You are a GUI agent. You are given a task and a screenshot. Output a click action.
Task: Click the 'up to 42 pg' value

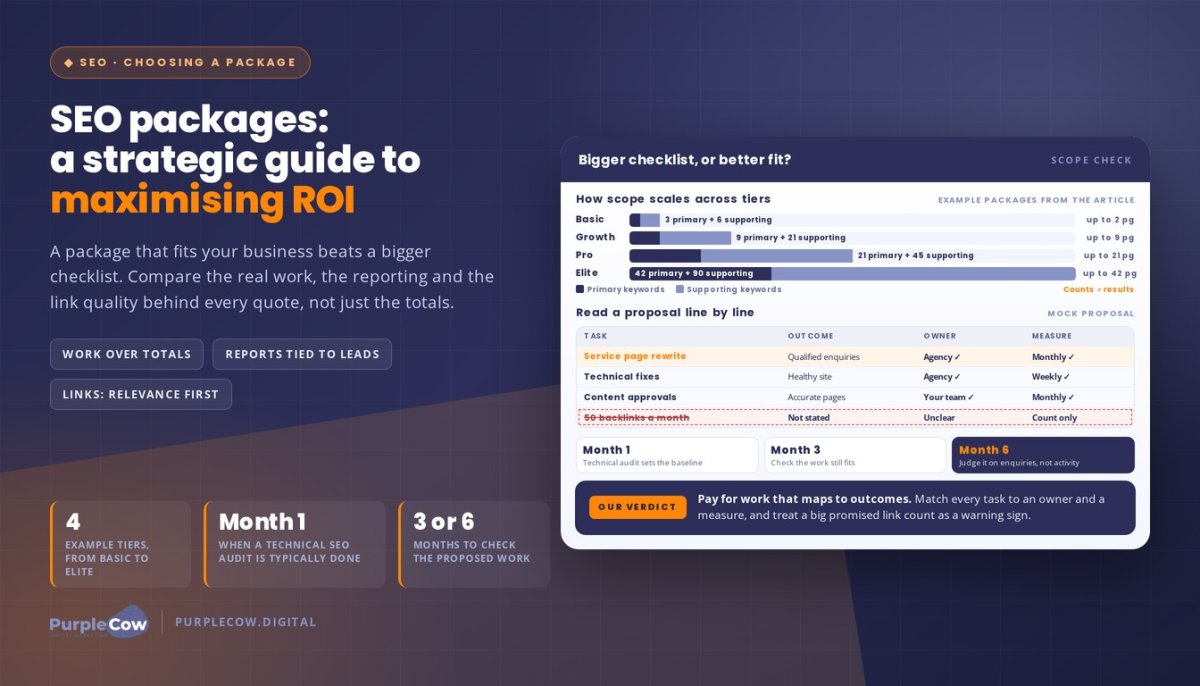click(x=1109, y=273)
